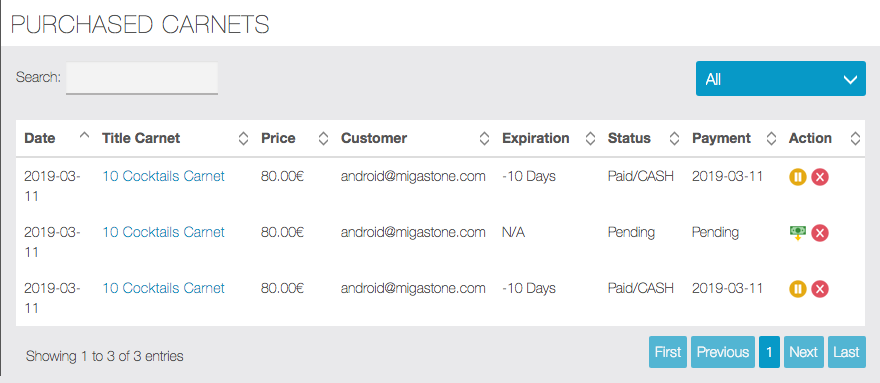Jump to the Last page

point(847,352)
